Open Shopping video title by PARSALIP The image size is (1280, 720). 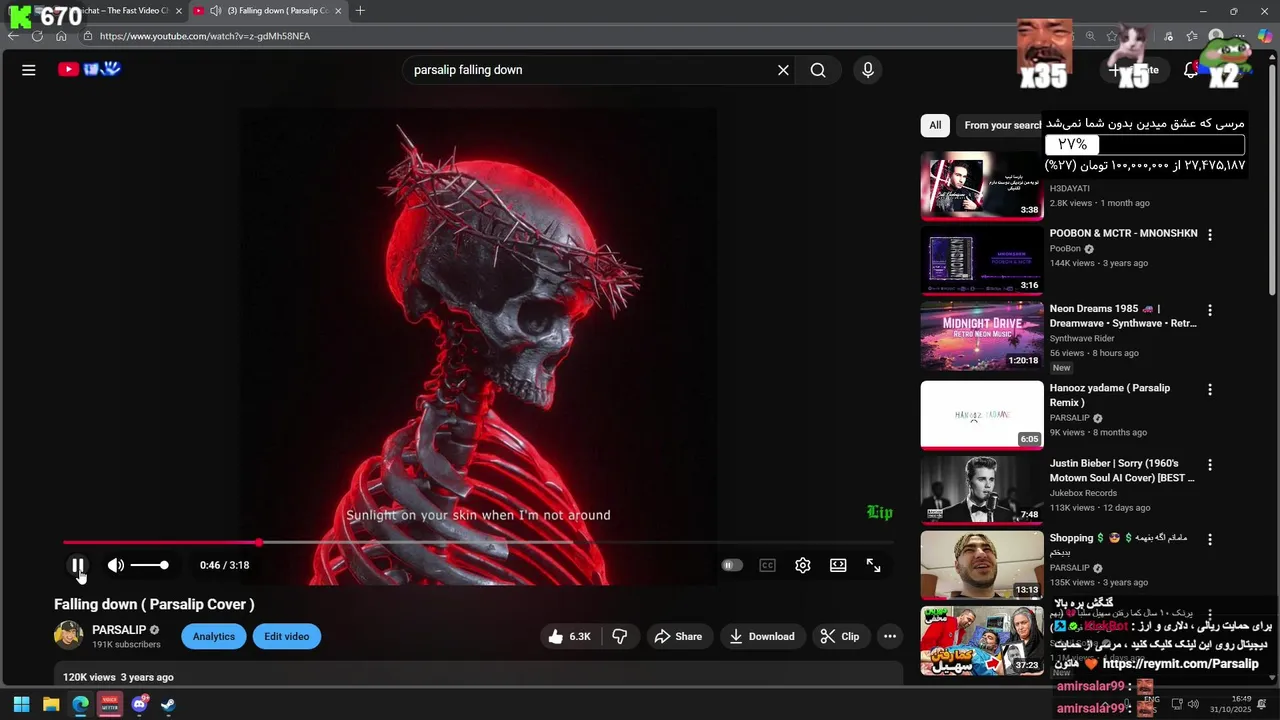[1118, 544]
